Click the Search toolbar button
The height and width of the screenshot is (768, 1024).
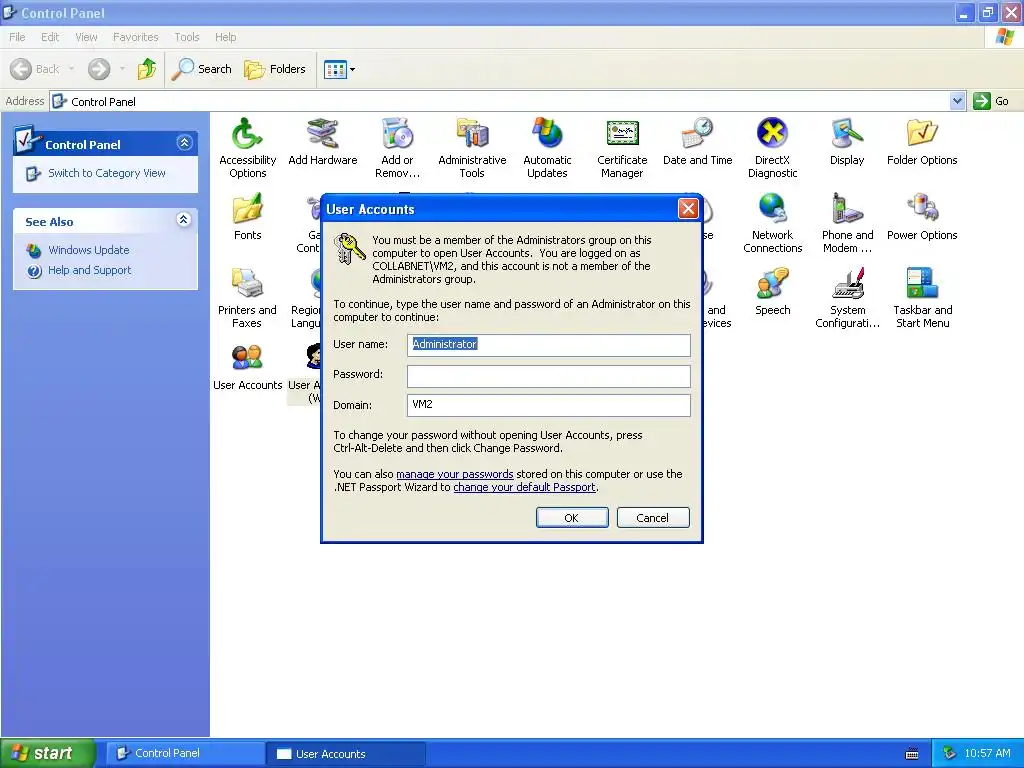[x=202, y=69]
